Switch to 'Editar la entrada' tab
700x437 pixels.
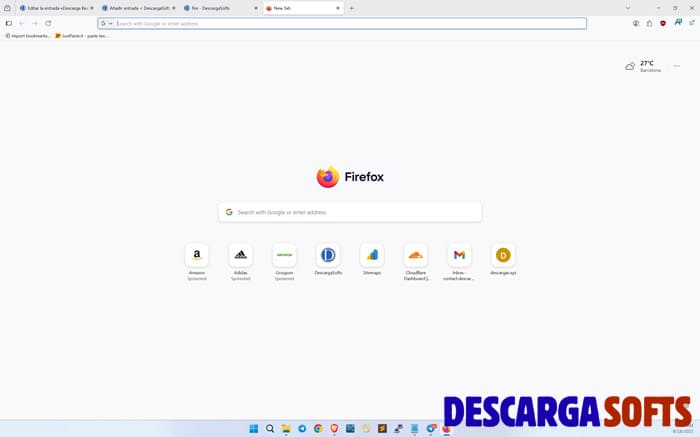click(x=54, y=8)
